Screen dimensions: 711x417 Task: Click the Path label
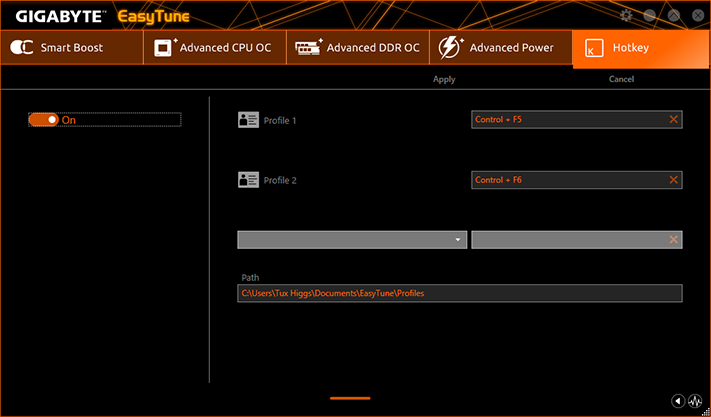[x=250, y=277]
